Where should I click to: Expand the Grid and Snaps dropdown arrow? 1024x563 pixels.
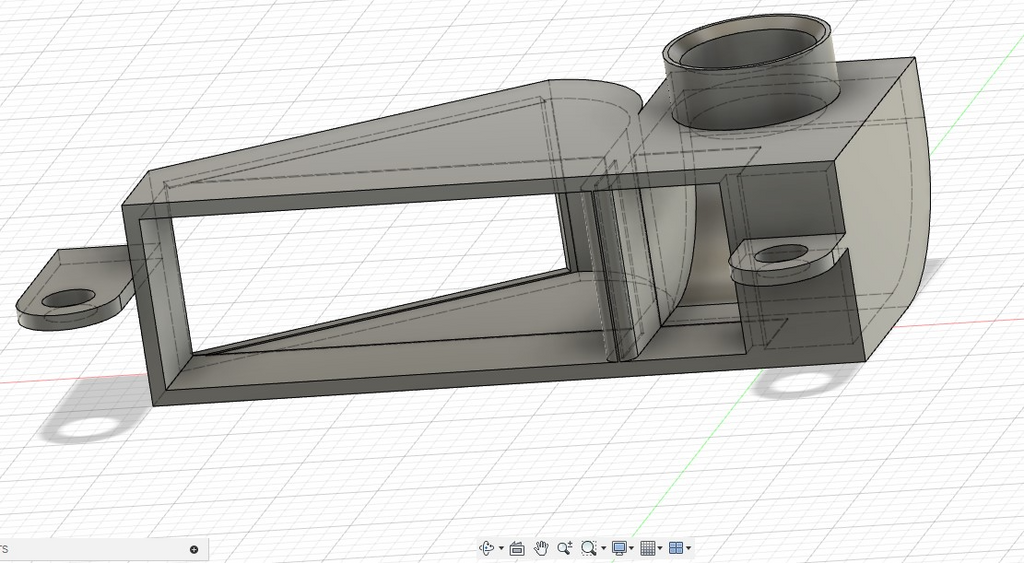(x=660, y=549)
